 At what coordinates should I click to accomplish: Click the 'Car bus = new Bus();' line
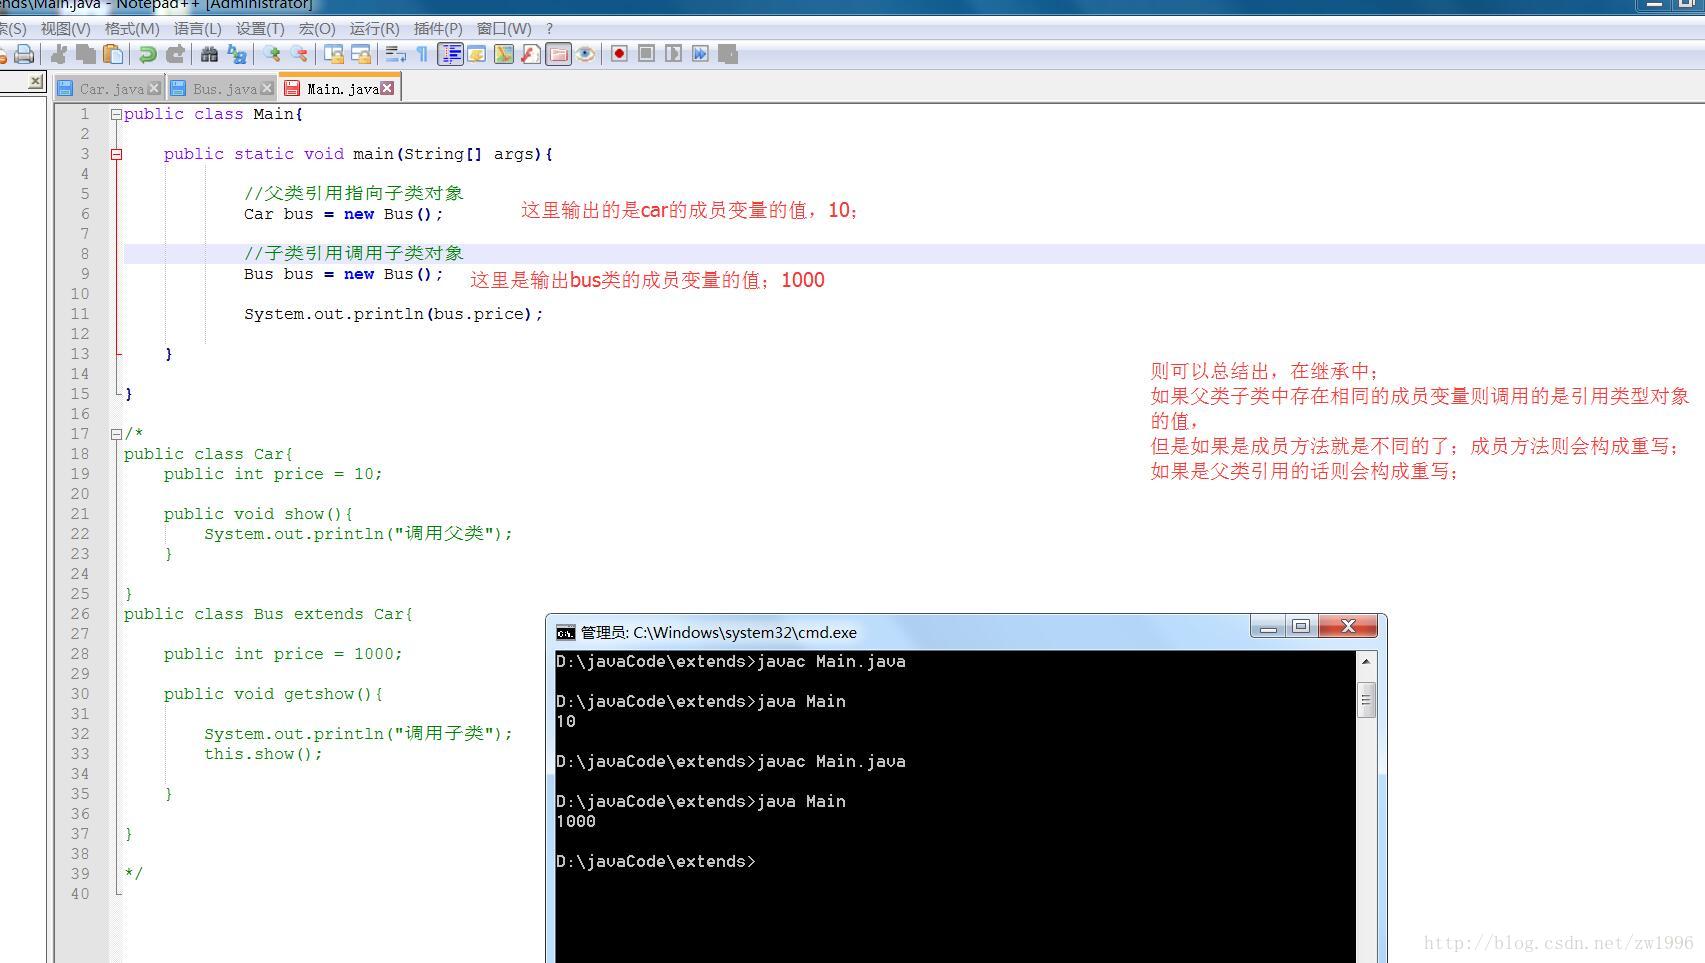click(343, 214)
